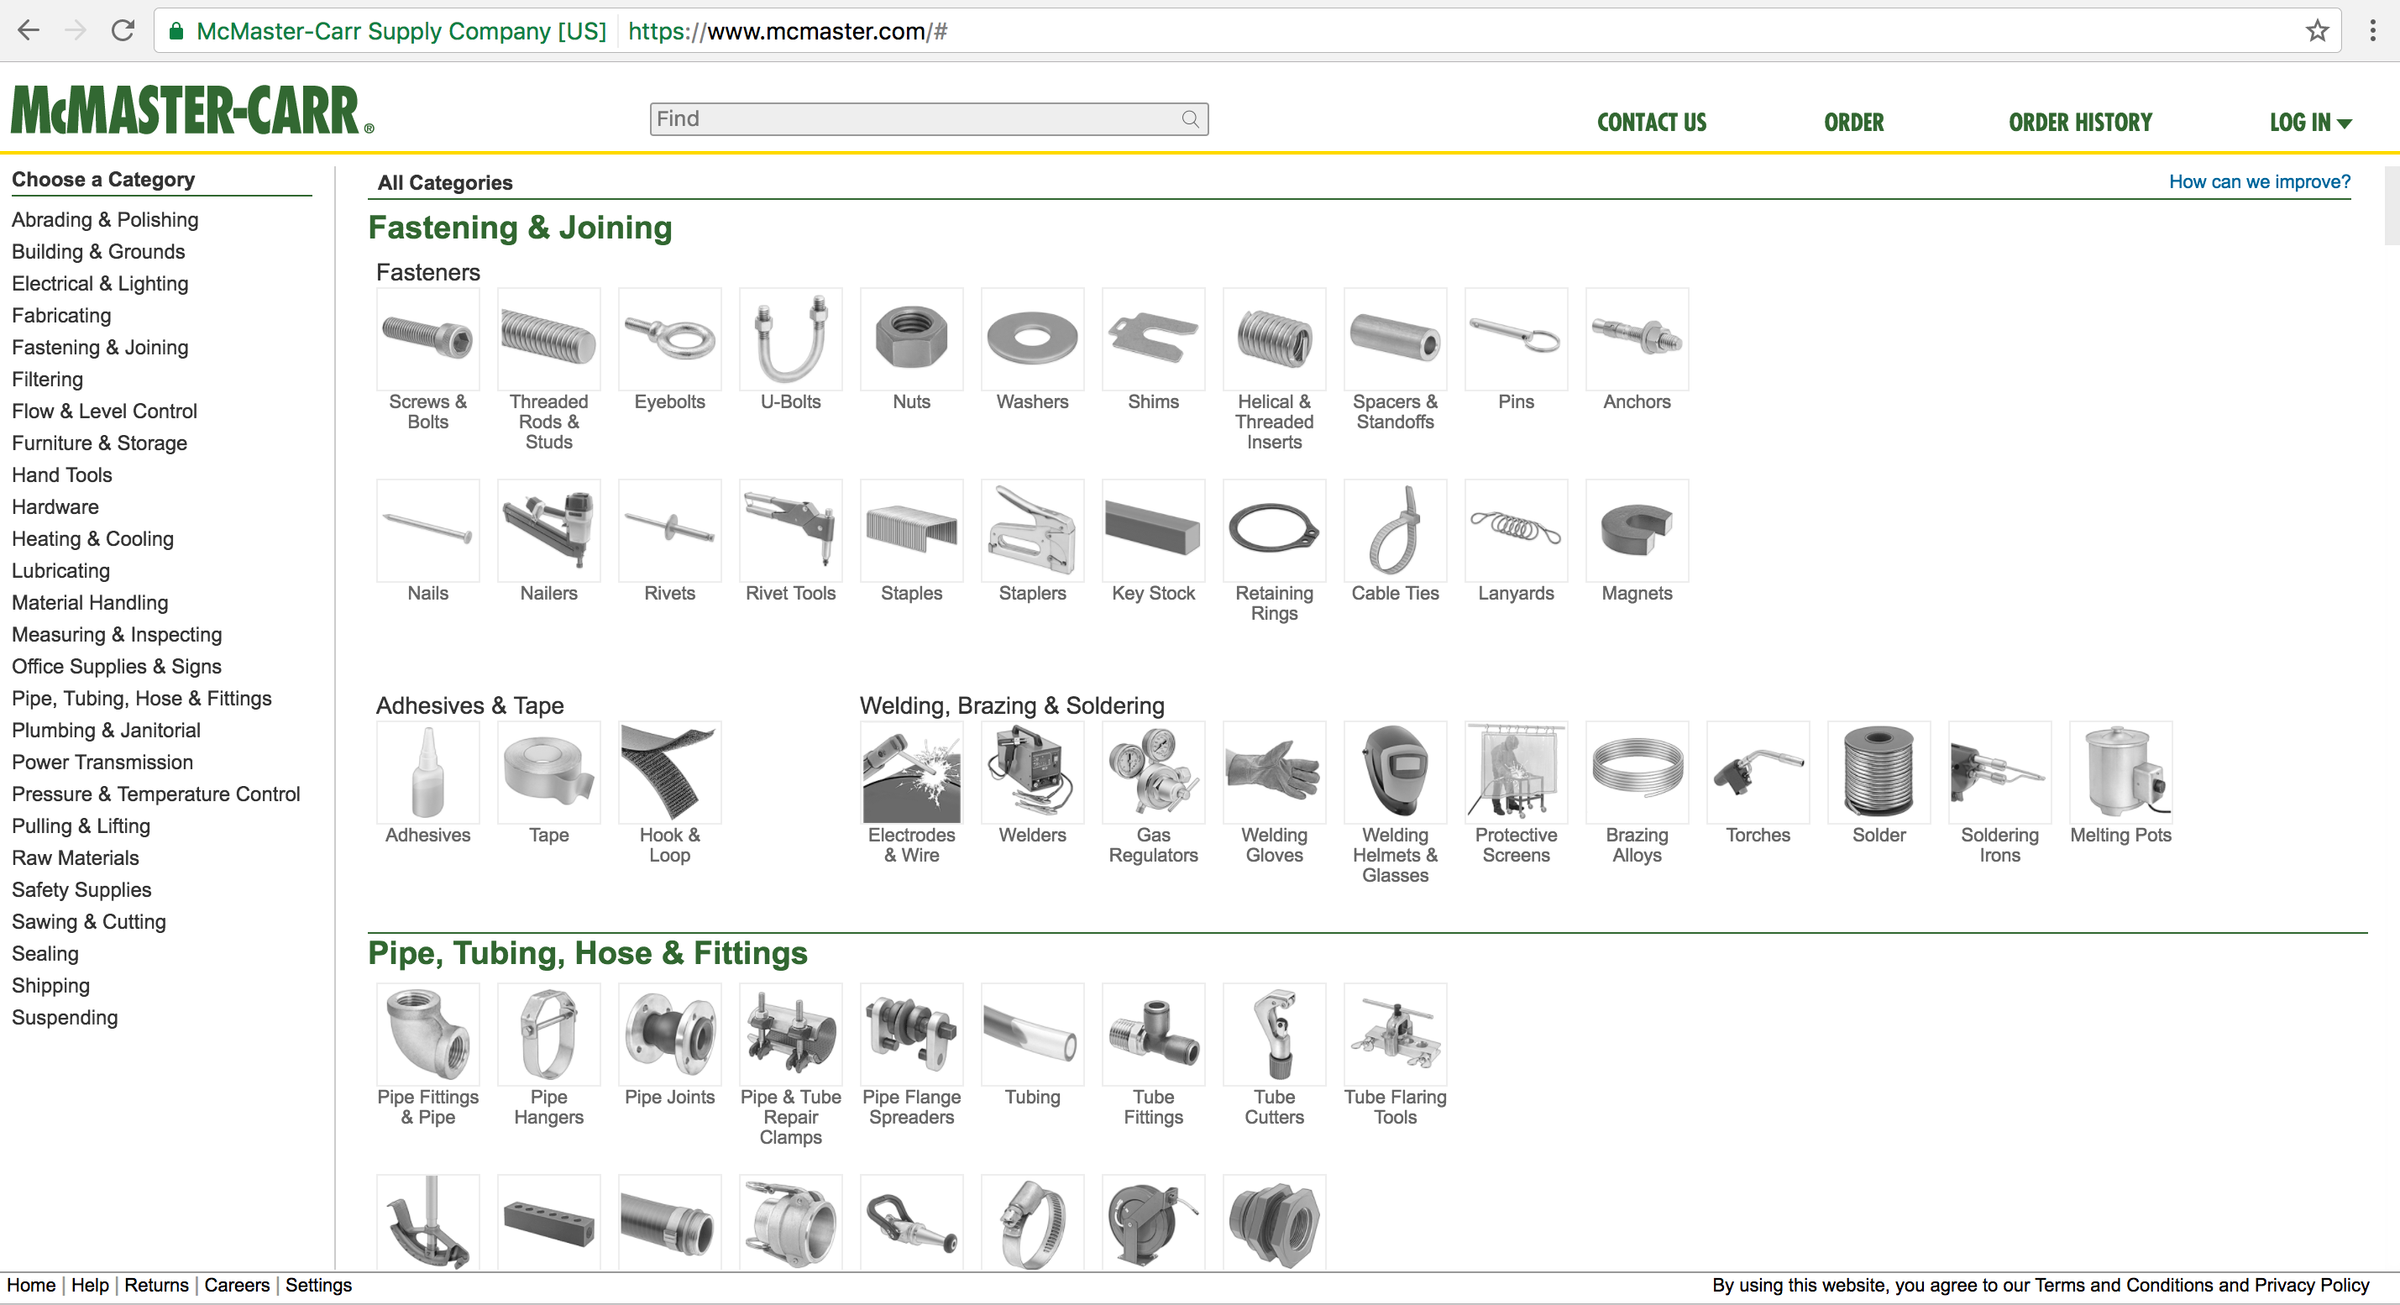Open CONTACT US
Screen dimensions: 2400x1305
pyautogui.click(x=1652, y=122)
